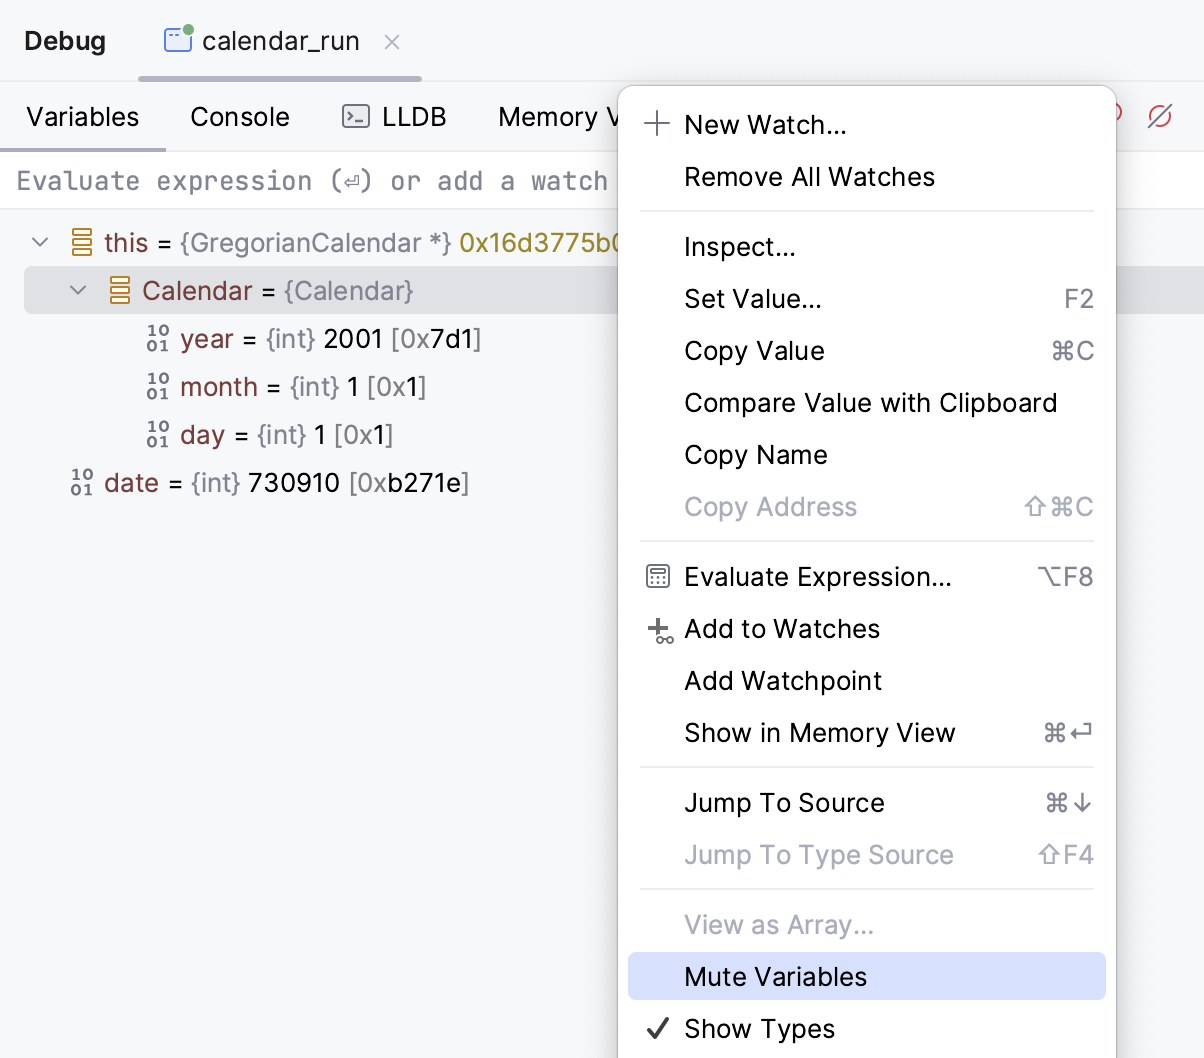Select Jump To Source menu entry
The width and height of the screenshot is (1204, 1058).
click(x=784, y=803)
